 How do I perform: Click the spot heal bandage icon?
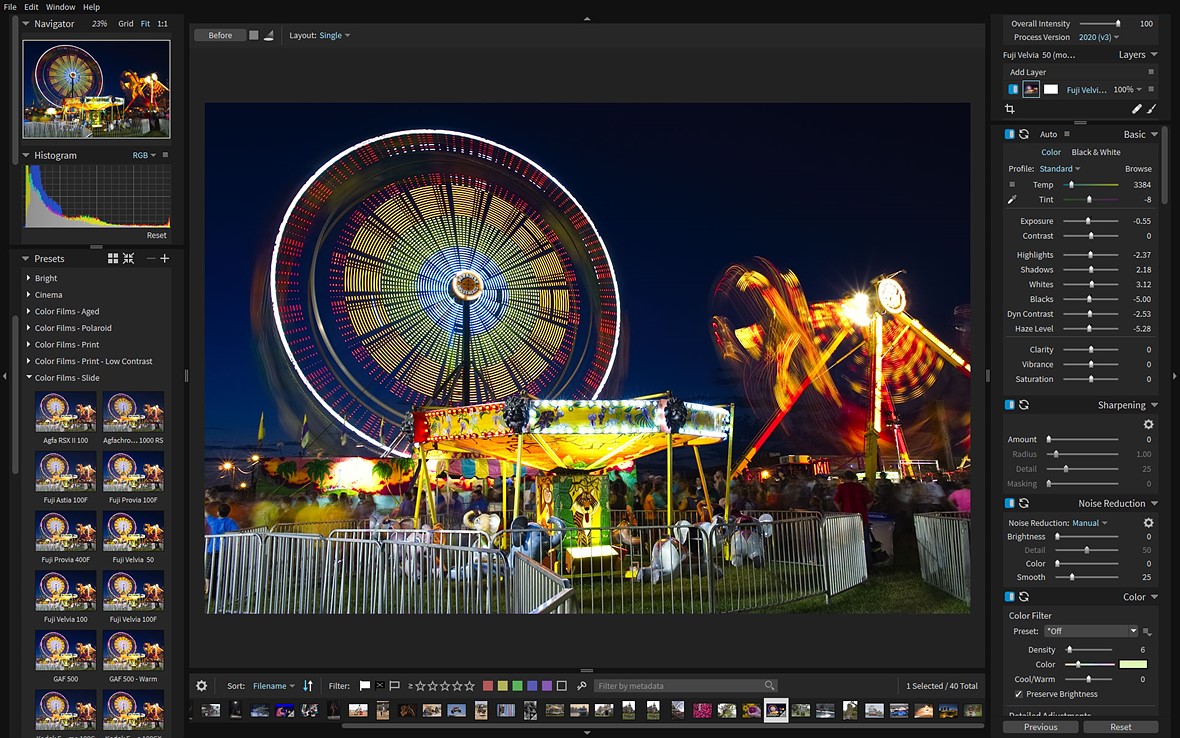pos(1136,109)
